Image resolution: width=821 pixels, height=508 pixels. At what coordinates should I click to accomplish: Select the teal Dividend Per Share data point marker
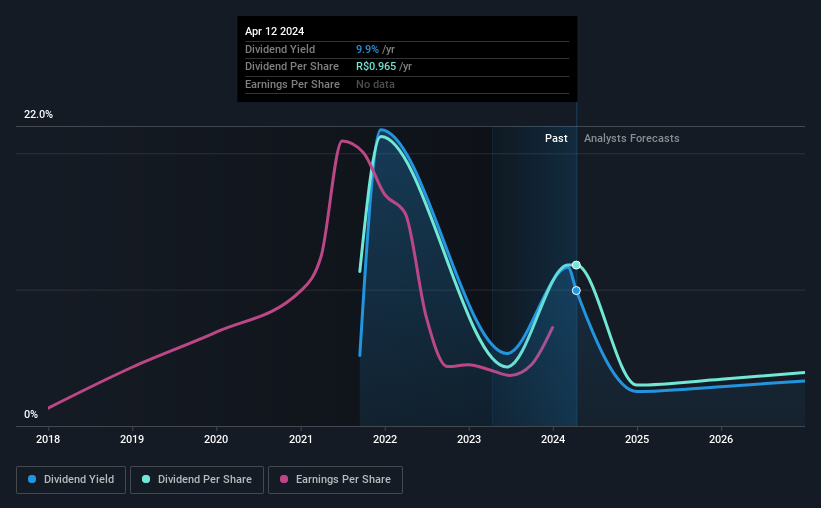click(x=576, y=265)
